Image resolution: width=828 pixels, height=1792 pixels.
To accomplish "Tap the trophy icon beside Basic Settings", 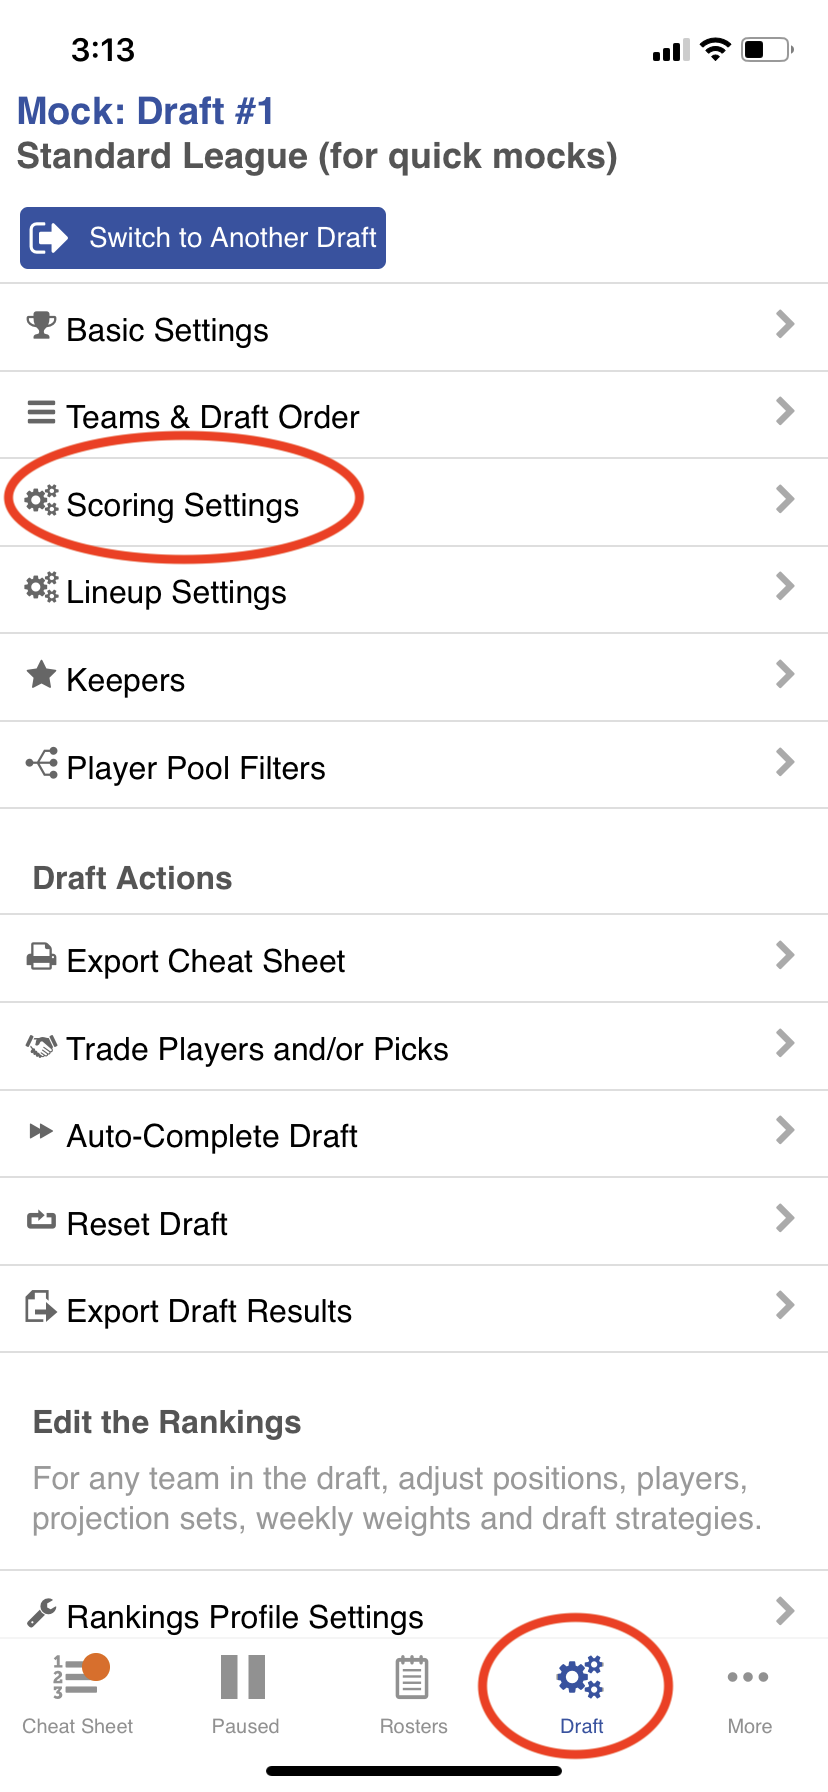I will click(x=41, y=325).
